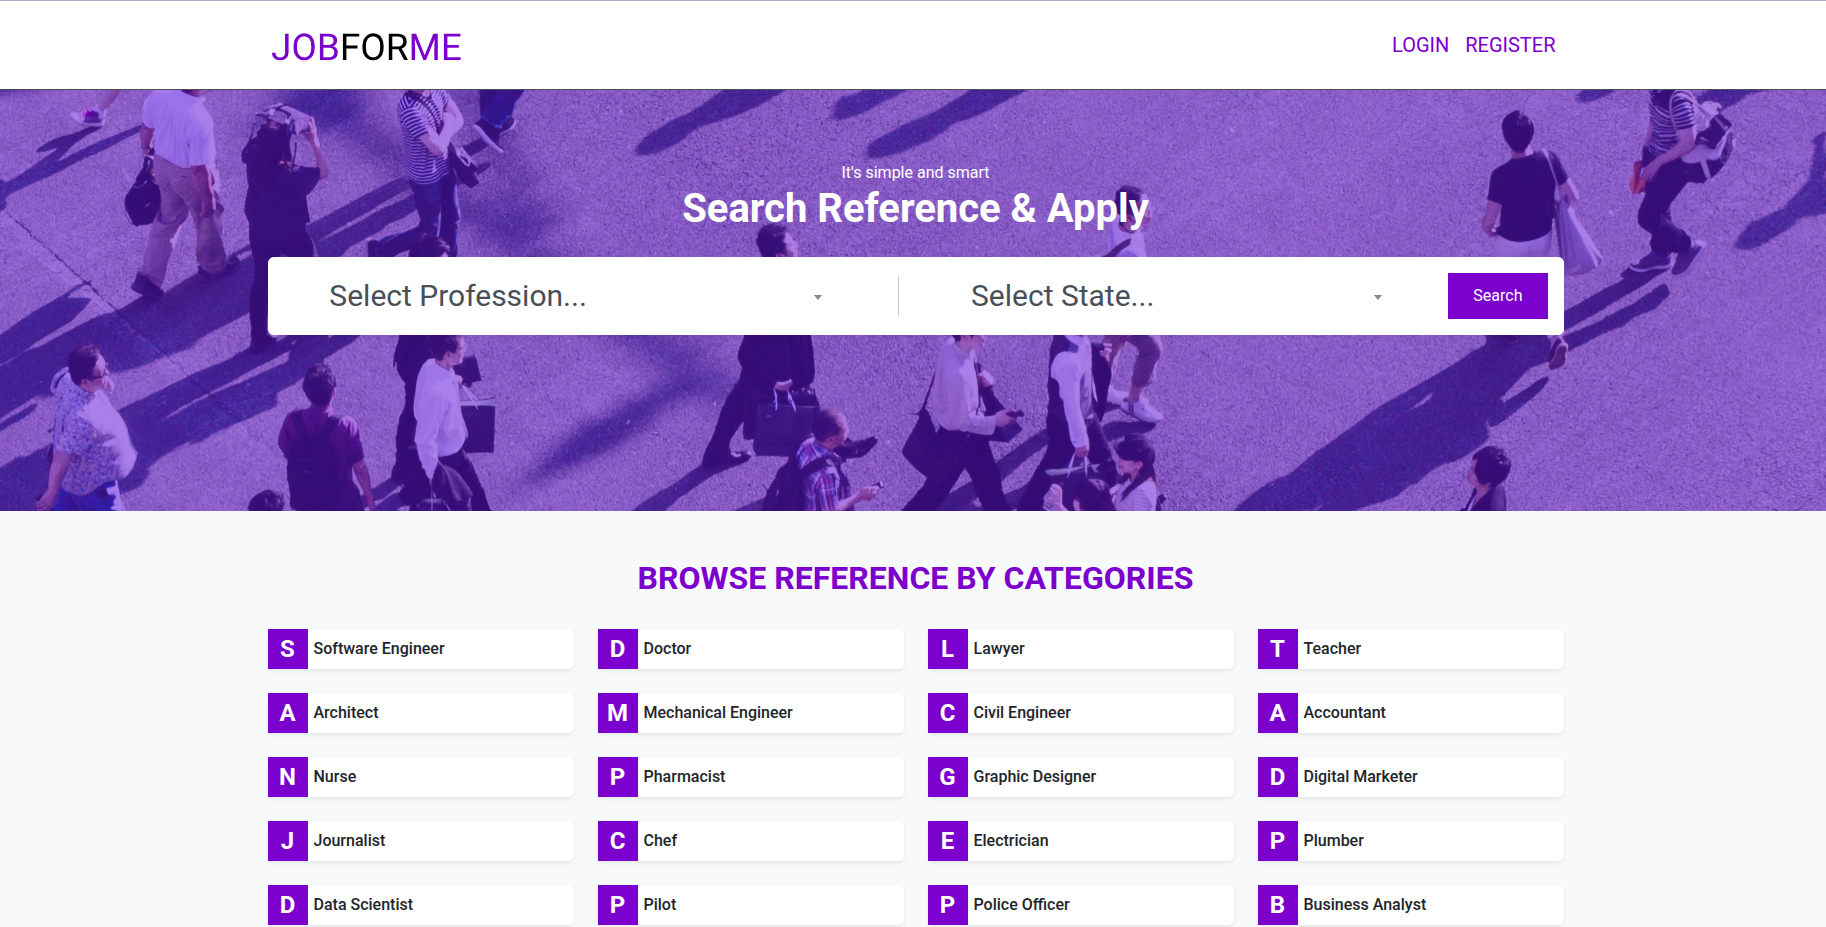Click the J icon for Journalist
Viewport: 1826px width, 927px height.
288,841
